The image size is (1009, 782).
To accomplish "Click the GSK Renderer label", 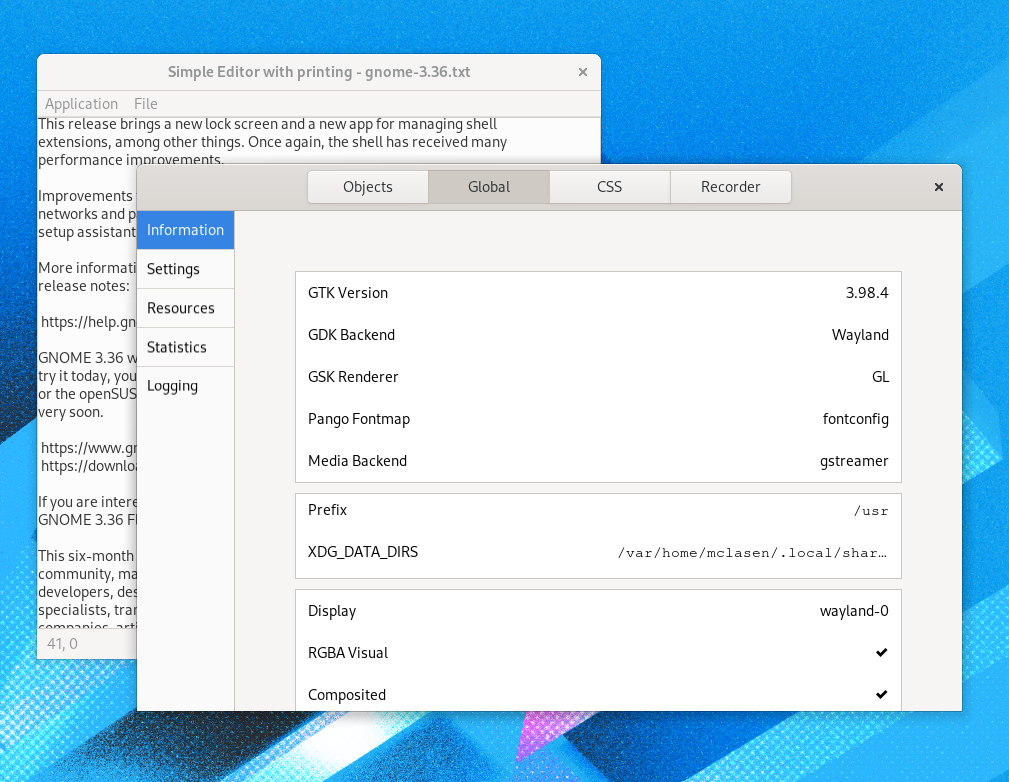I will (x=353, y=377).
